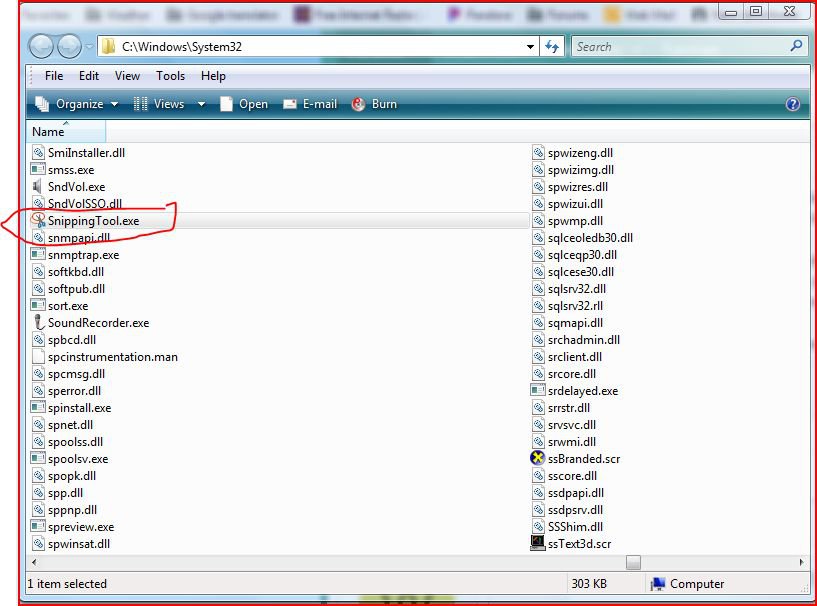Image resolution: width=817 pixels, height=606 pixels.
Task: Click the horizontal scrollbar thumb
Action: 633,562
